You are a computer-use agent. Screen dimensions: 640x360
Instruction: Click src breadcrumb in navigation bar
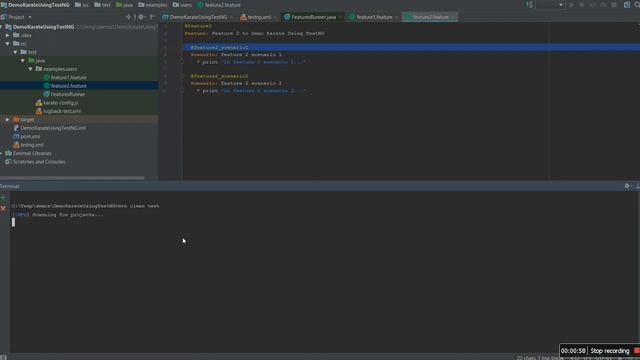82,5
